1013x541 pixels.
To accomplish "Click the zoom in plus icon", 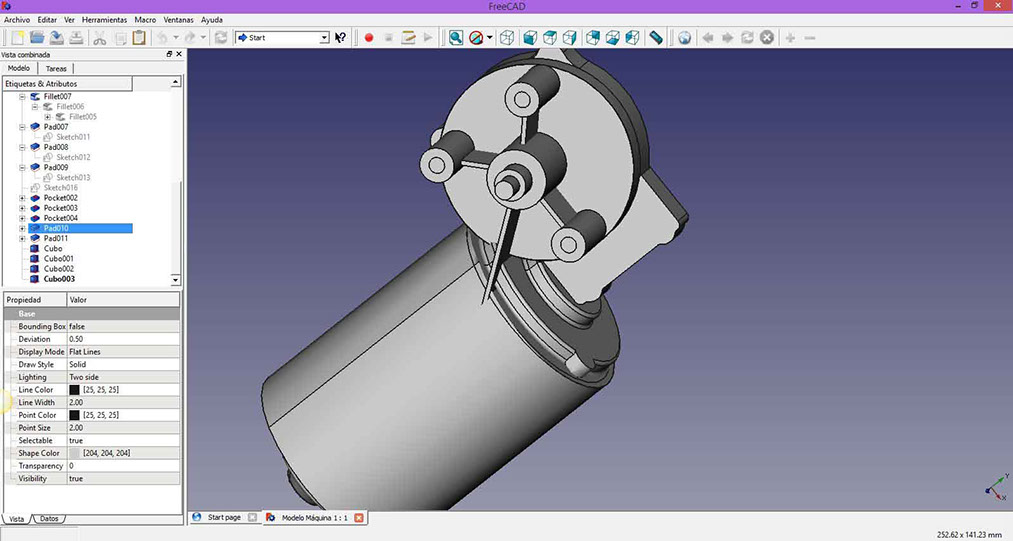I will (x=790, y=37).
